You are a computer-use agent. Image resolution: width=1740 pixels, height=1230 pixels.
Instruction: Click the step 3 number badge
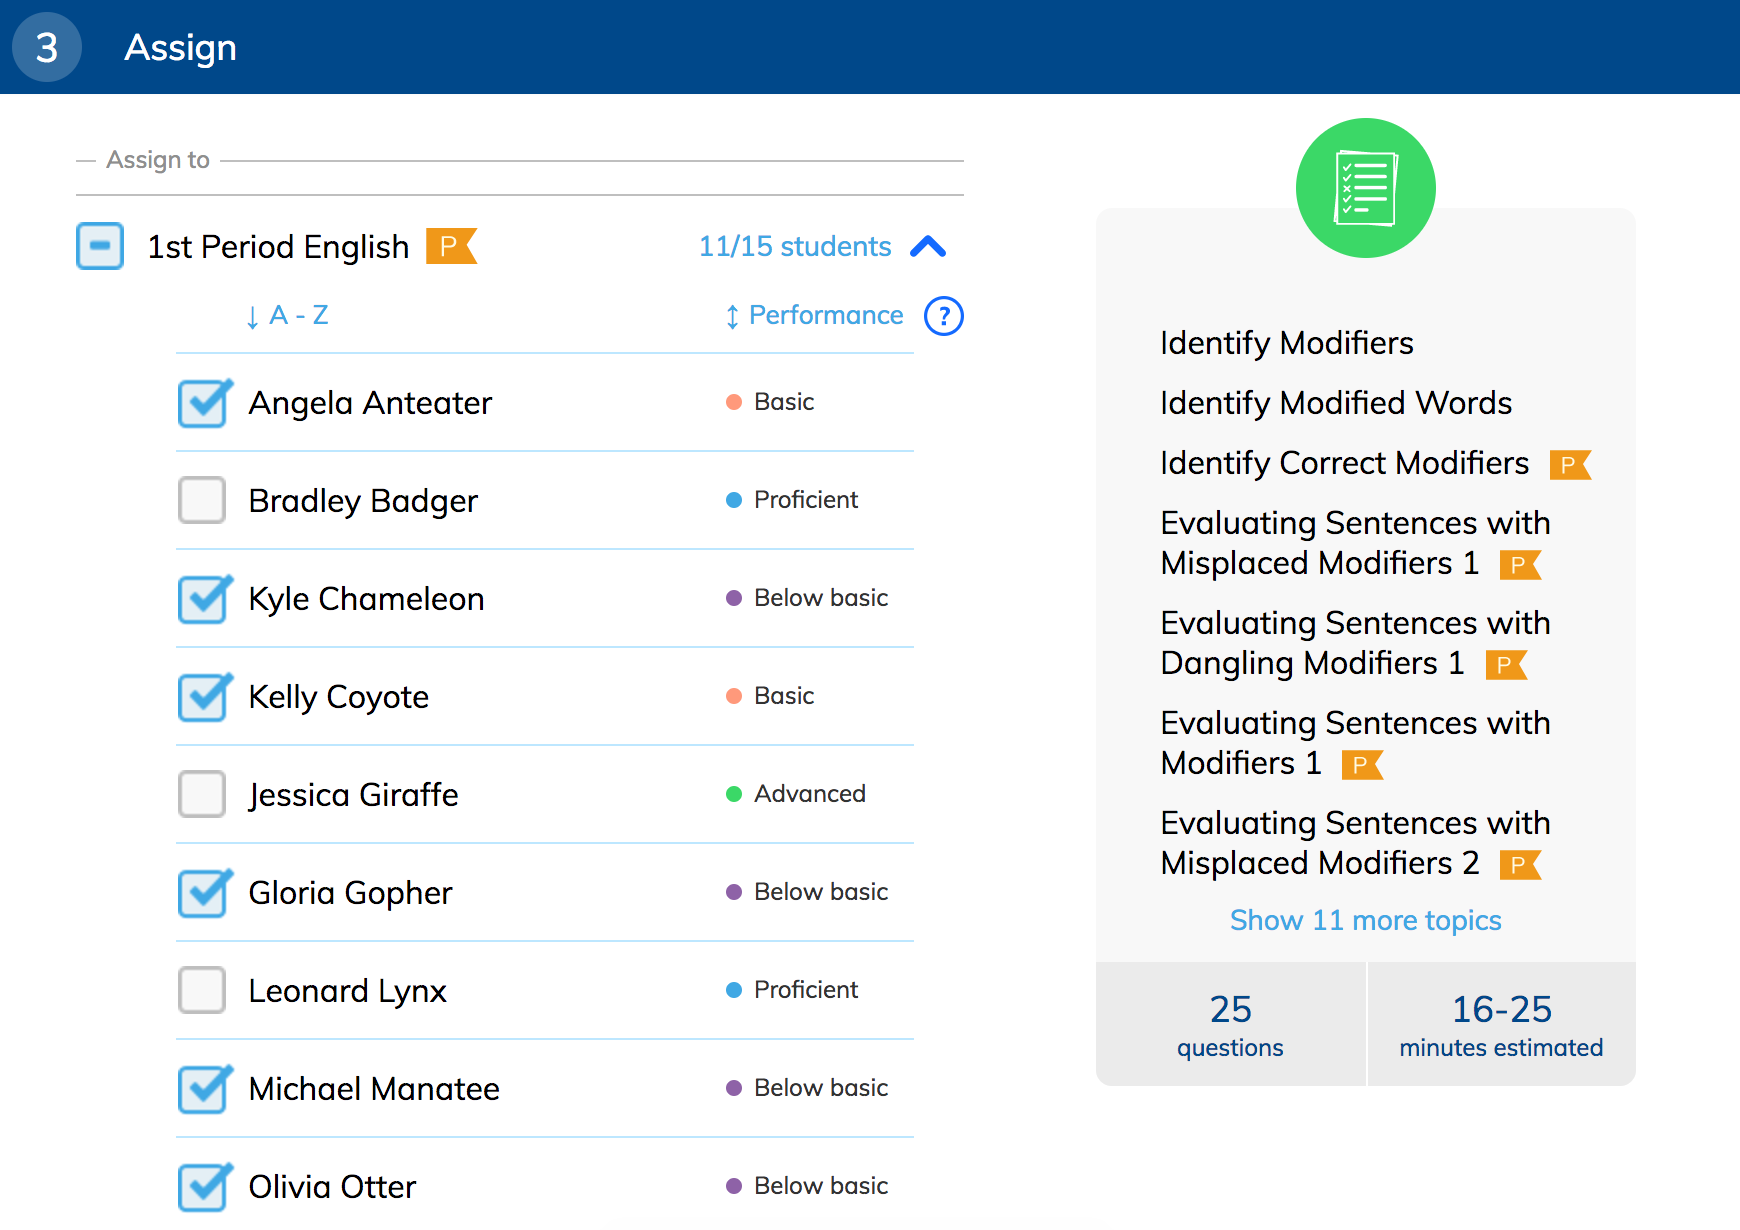point(47,47)
